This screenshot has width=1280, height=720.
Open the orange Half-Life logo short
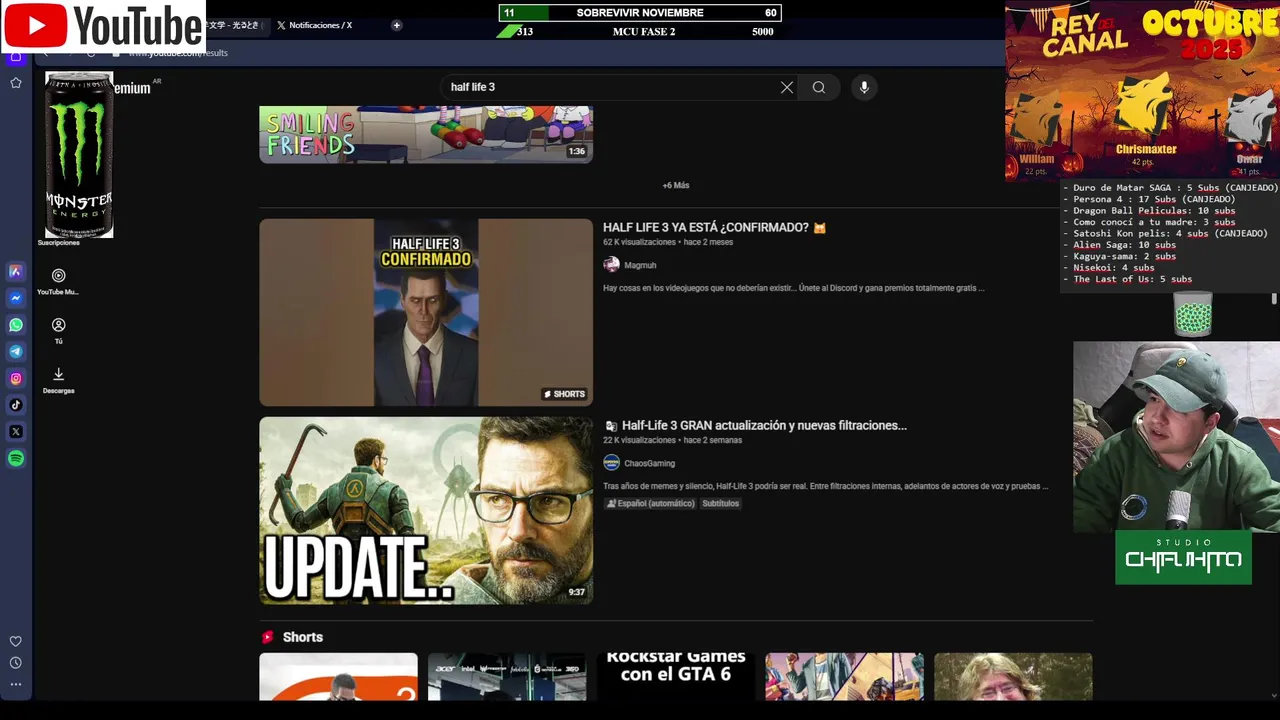click(x=338, y=677)
